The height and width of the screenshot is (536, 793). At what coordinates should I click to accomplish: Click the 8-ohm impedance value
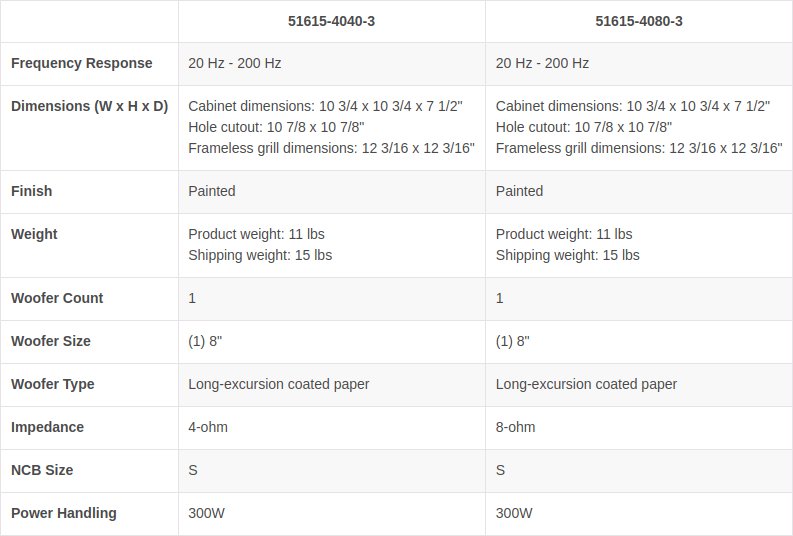pos(515,427)
